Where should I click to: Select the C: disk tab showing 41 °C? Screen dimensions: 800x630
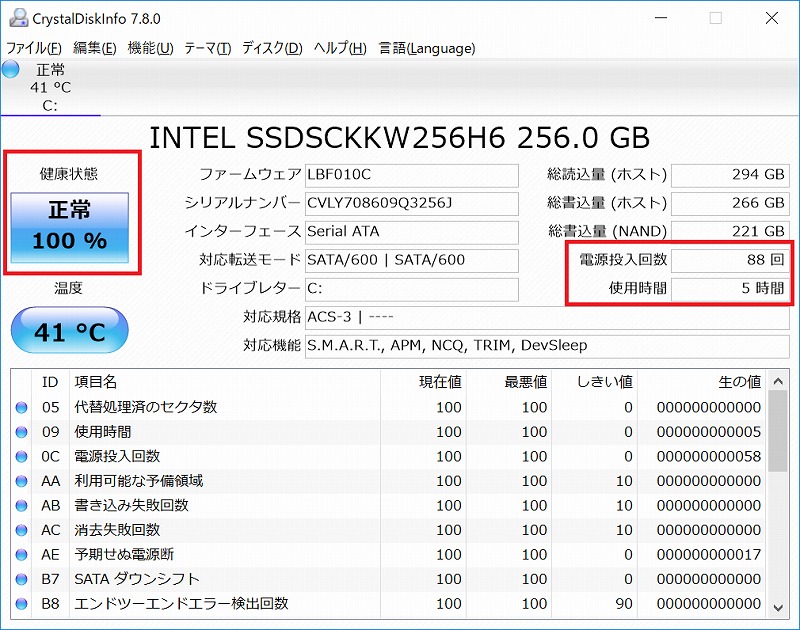51,87
